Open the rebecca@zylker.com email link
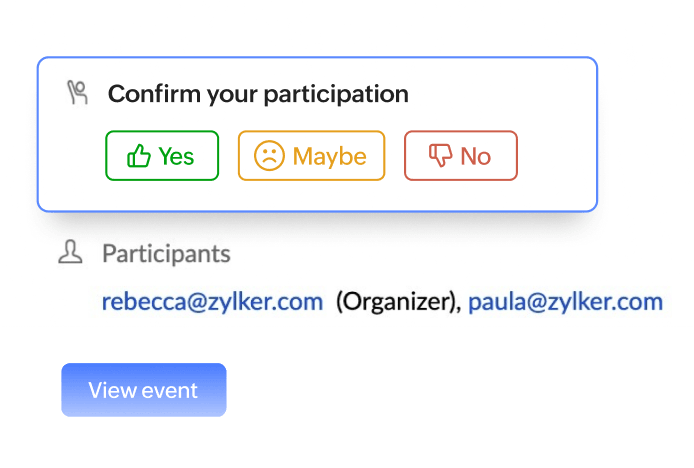Screen dimensions: 694x468 pyautogui.click(x=212, y=301)
